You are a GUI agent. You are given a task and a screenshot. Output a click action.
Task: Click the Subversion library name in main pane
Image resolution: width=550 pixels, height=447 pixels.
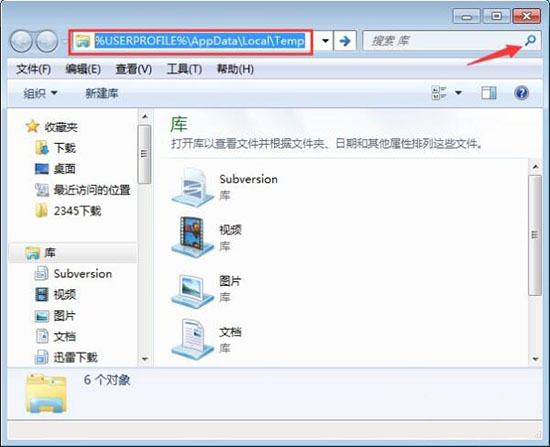[248, 179]
